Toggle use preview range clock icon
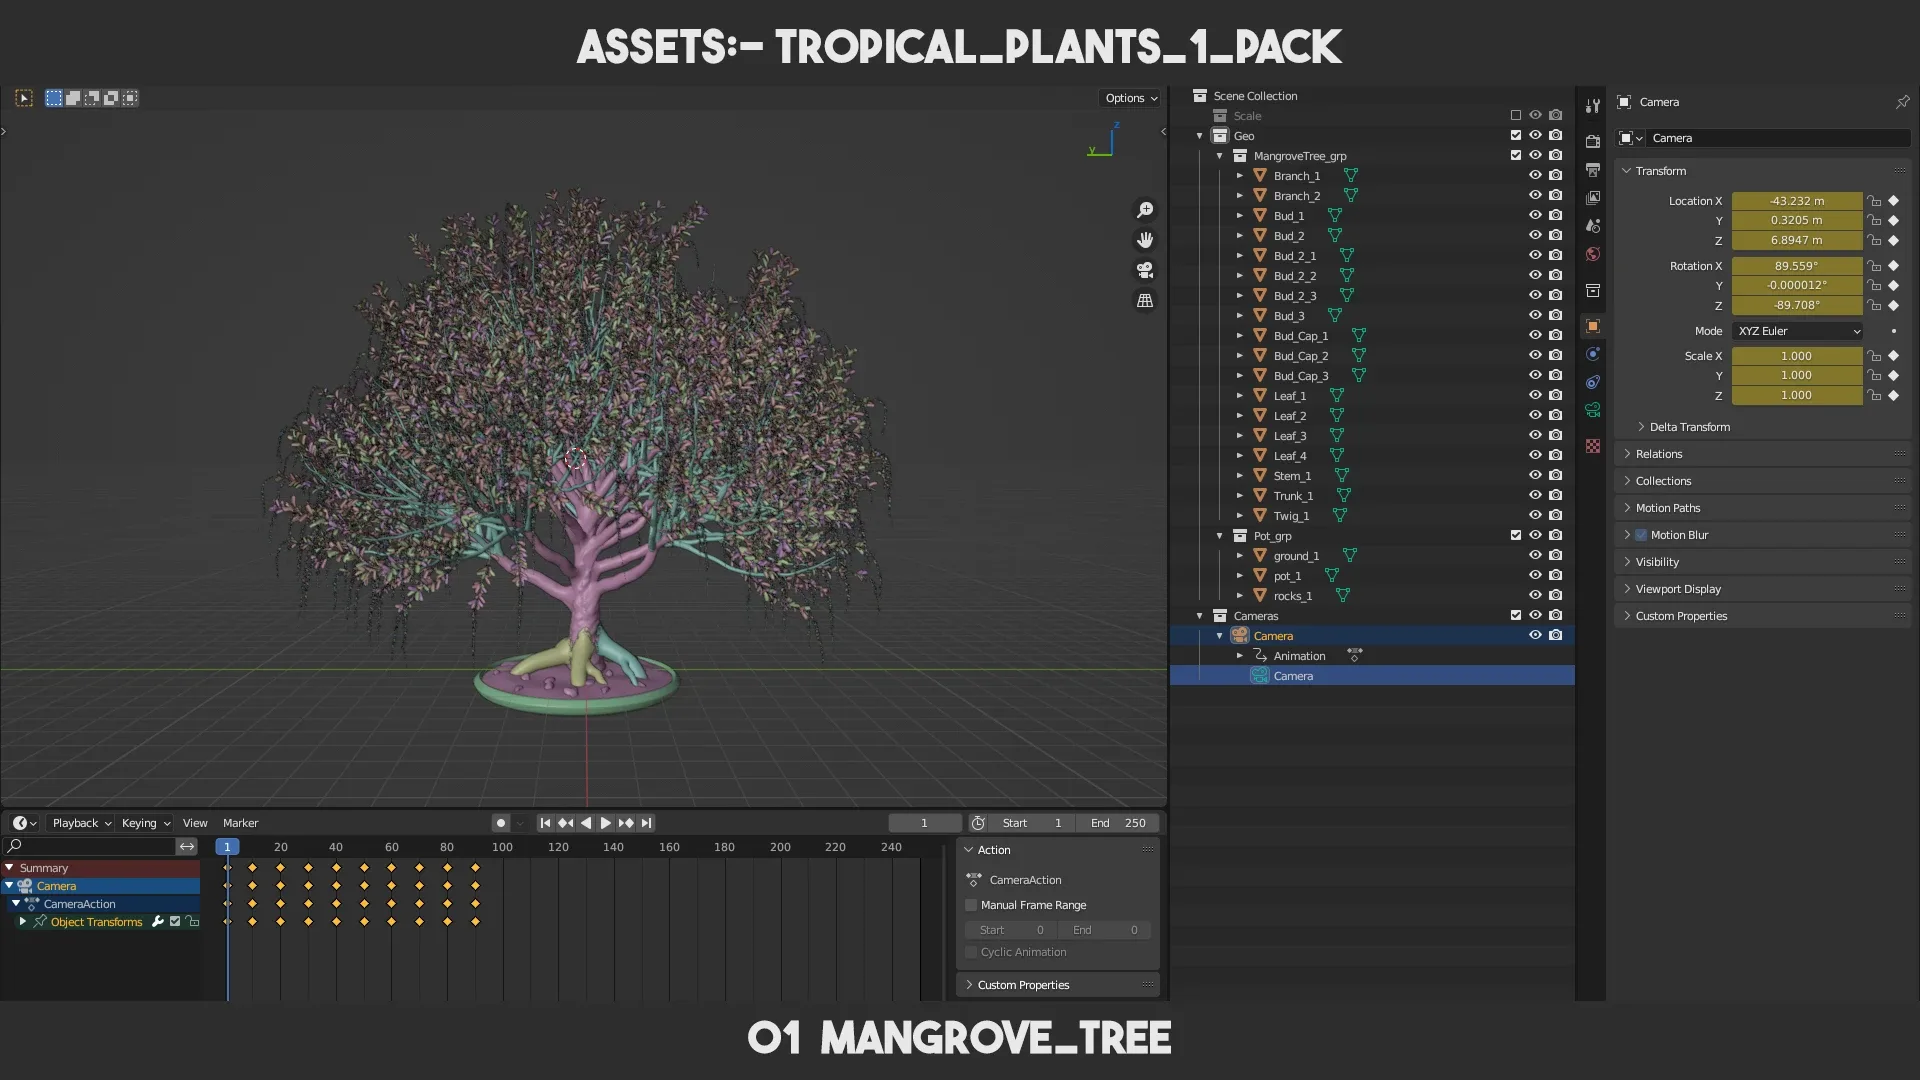Image resolution: width=1920 pixels, height=1080 pixels. [x=978, y=823]
